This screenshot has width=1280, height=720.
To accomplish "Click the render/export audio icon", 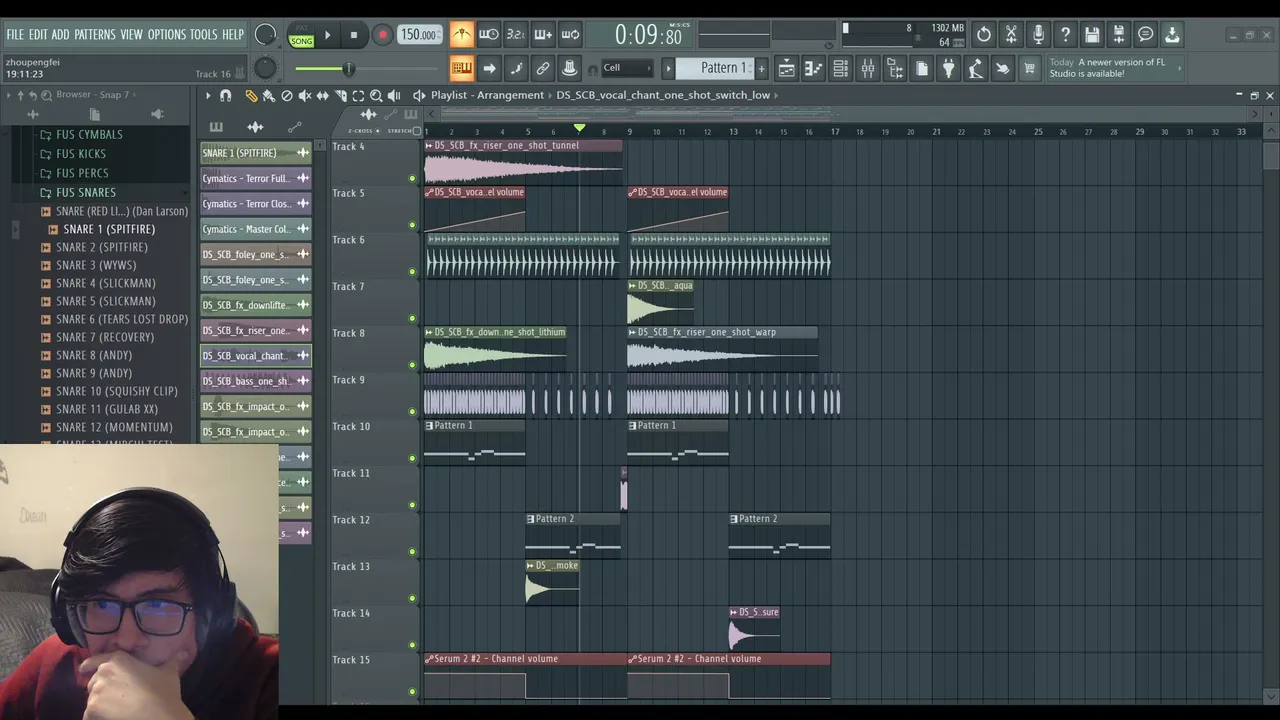I will pos(1119,35).
